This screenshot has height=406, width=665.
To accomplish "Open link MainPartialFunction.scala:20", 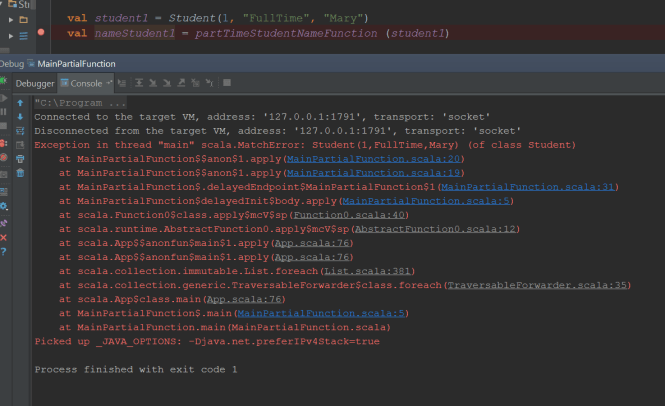I will coord(373,159).
